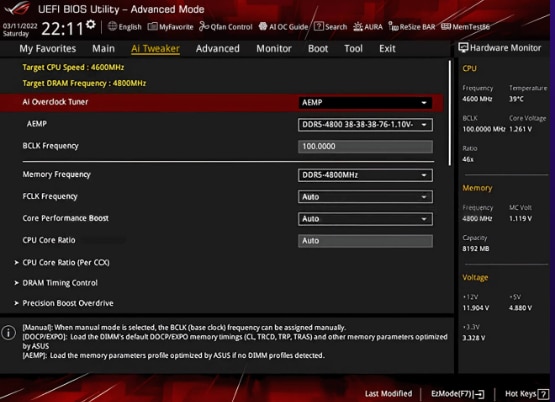Click BCLK Frequency 100.0000 field

click(365, 147)
